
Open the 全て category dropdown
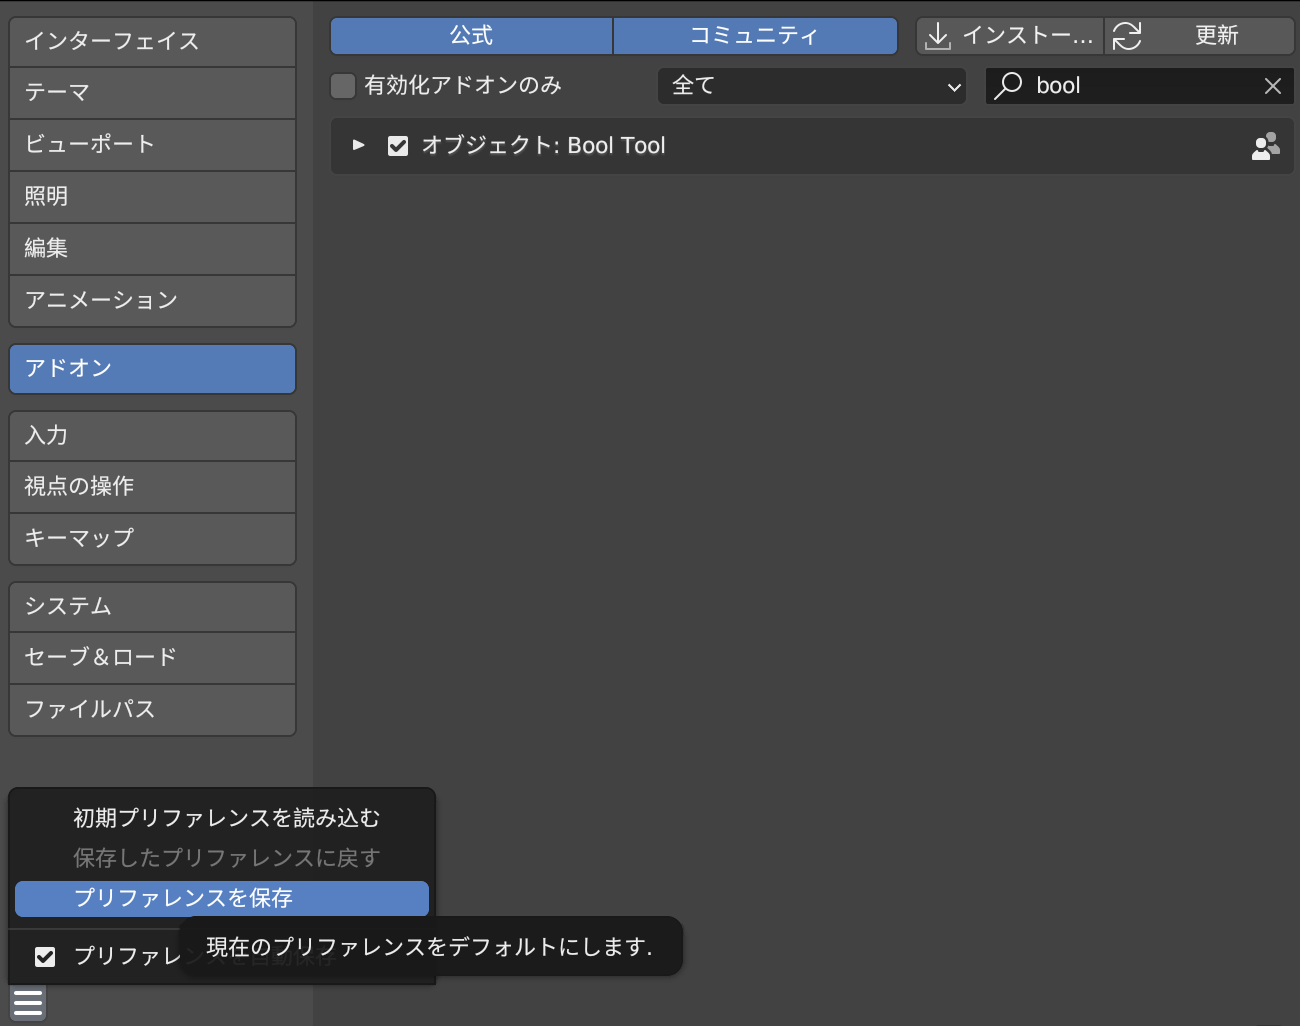pos(812,86)
